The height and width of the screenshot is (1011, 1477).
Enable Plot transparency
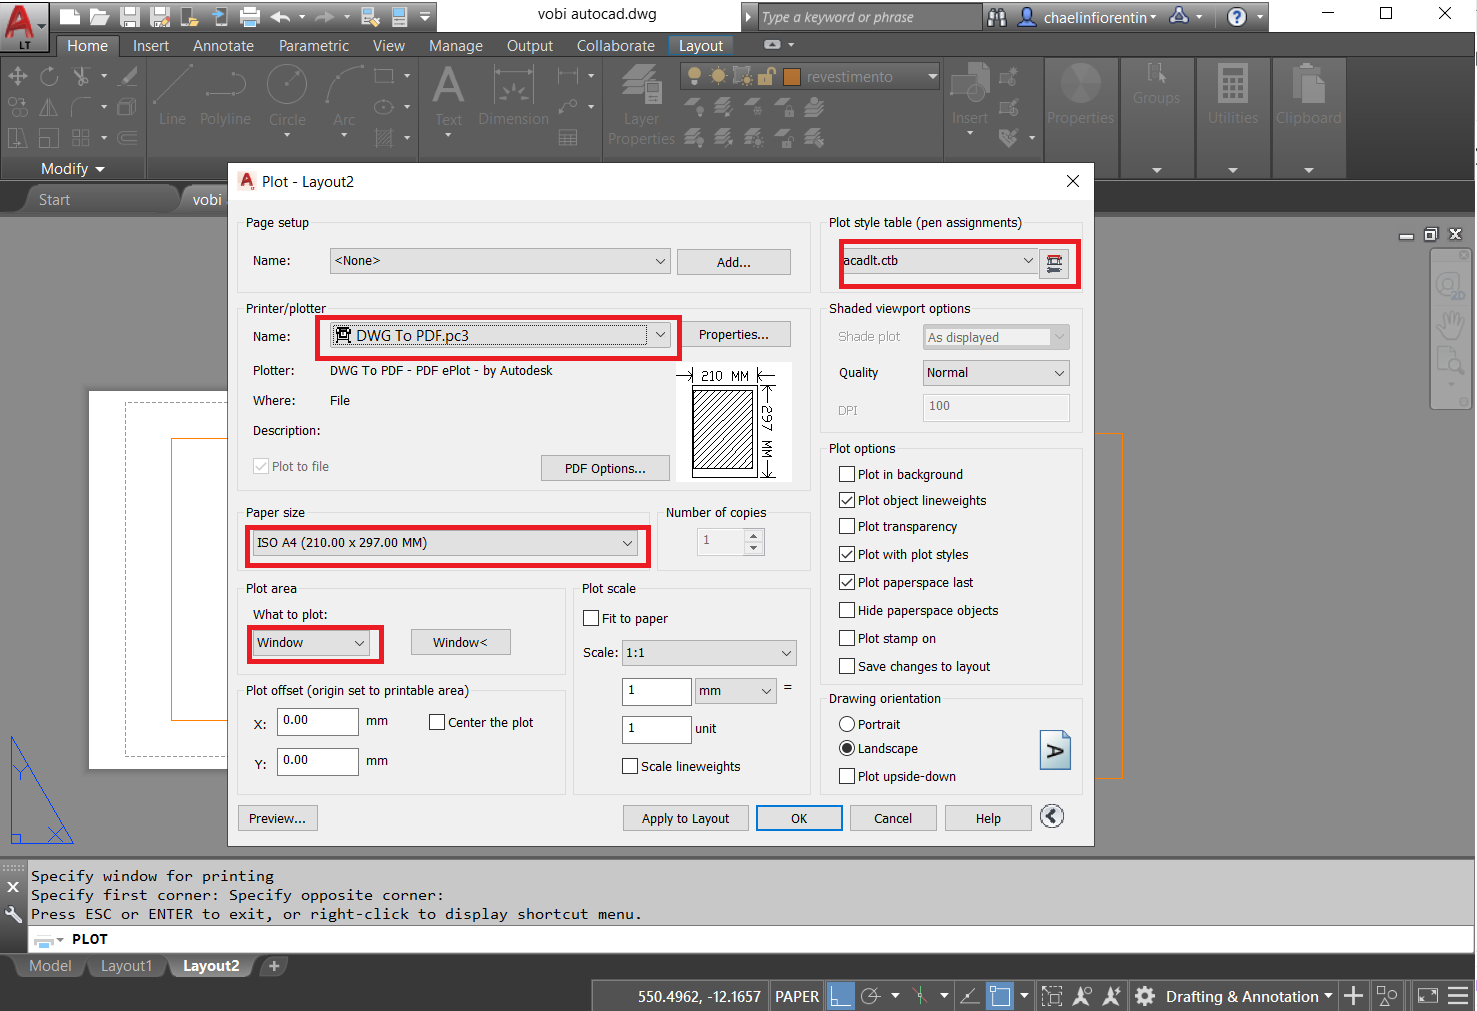pos(847,526)
